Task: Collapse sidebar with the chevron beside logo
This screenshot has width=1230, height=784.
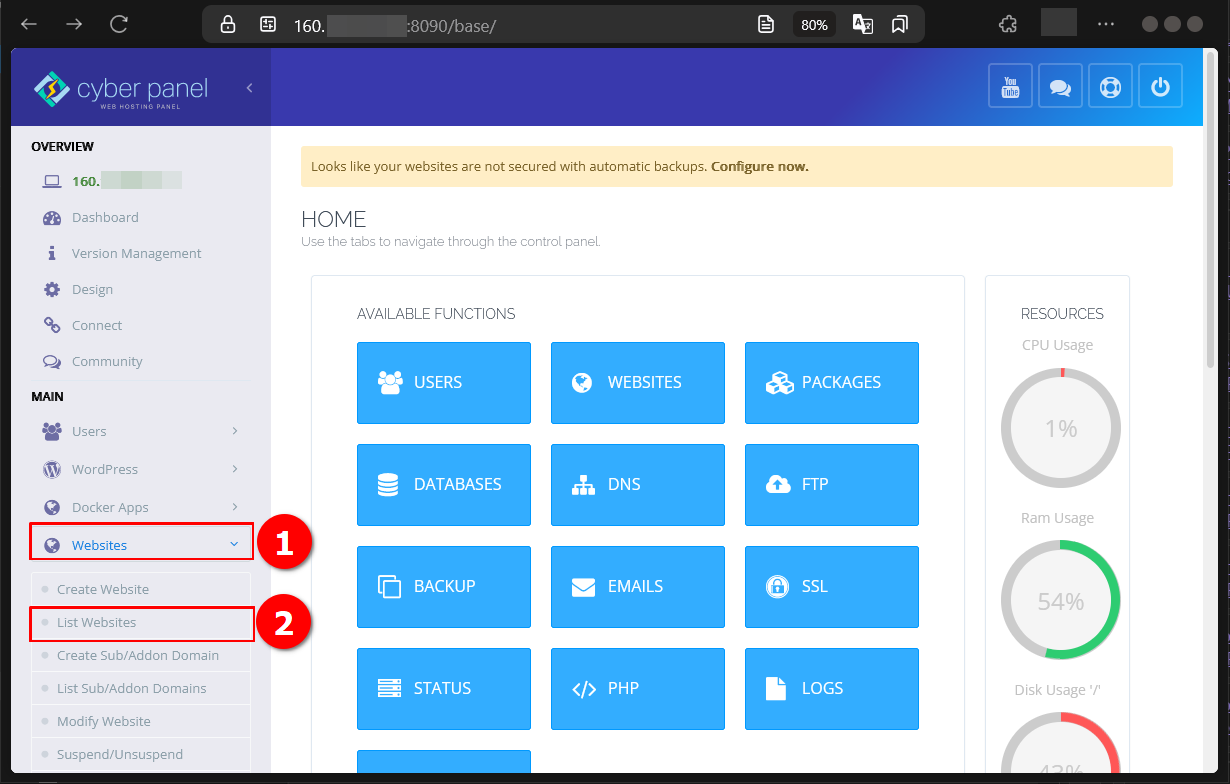Action: coord(249,88)
